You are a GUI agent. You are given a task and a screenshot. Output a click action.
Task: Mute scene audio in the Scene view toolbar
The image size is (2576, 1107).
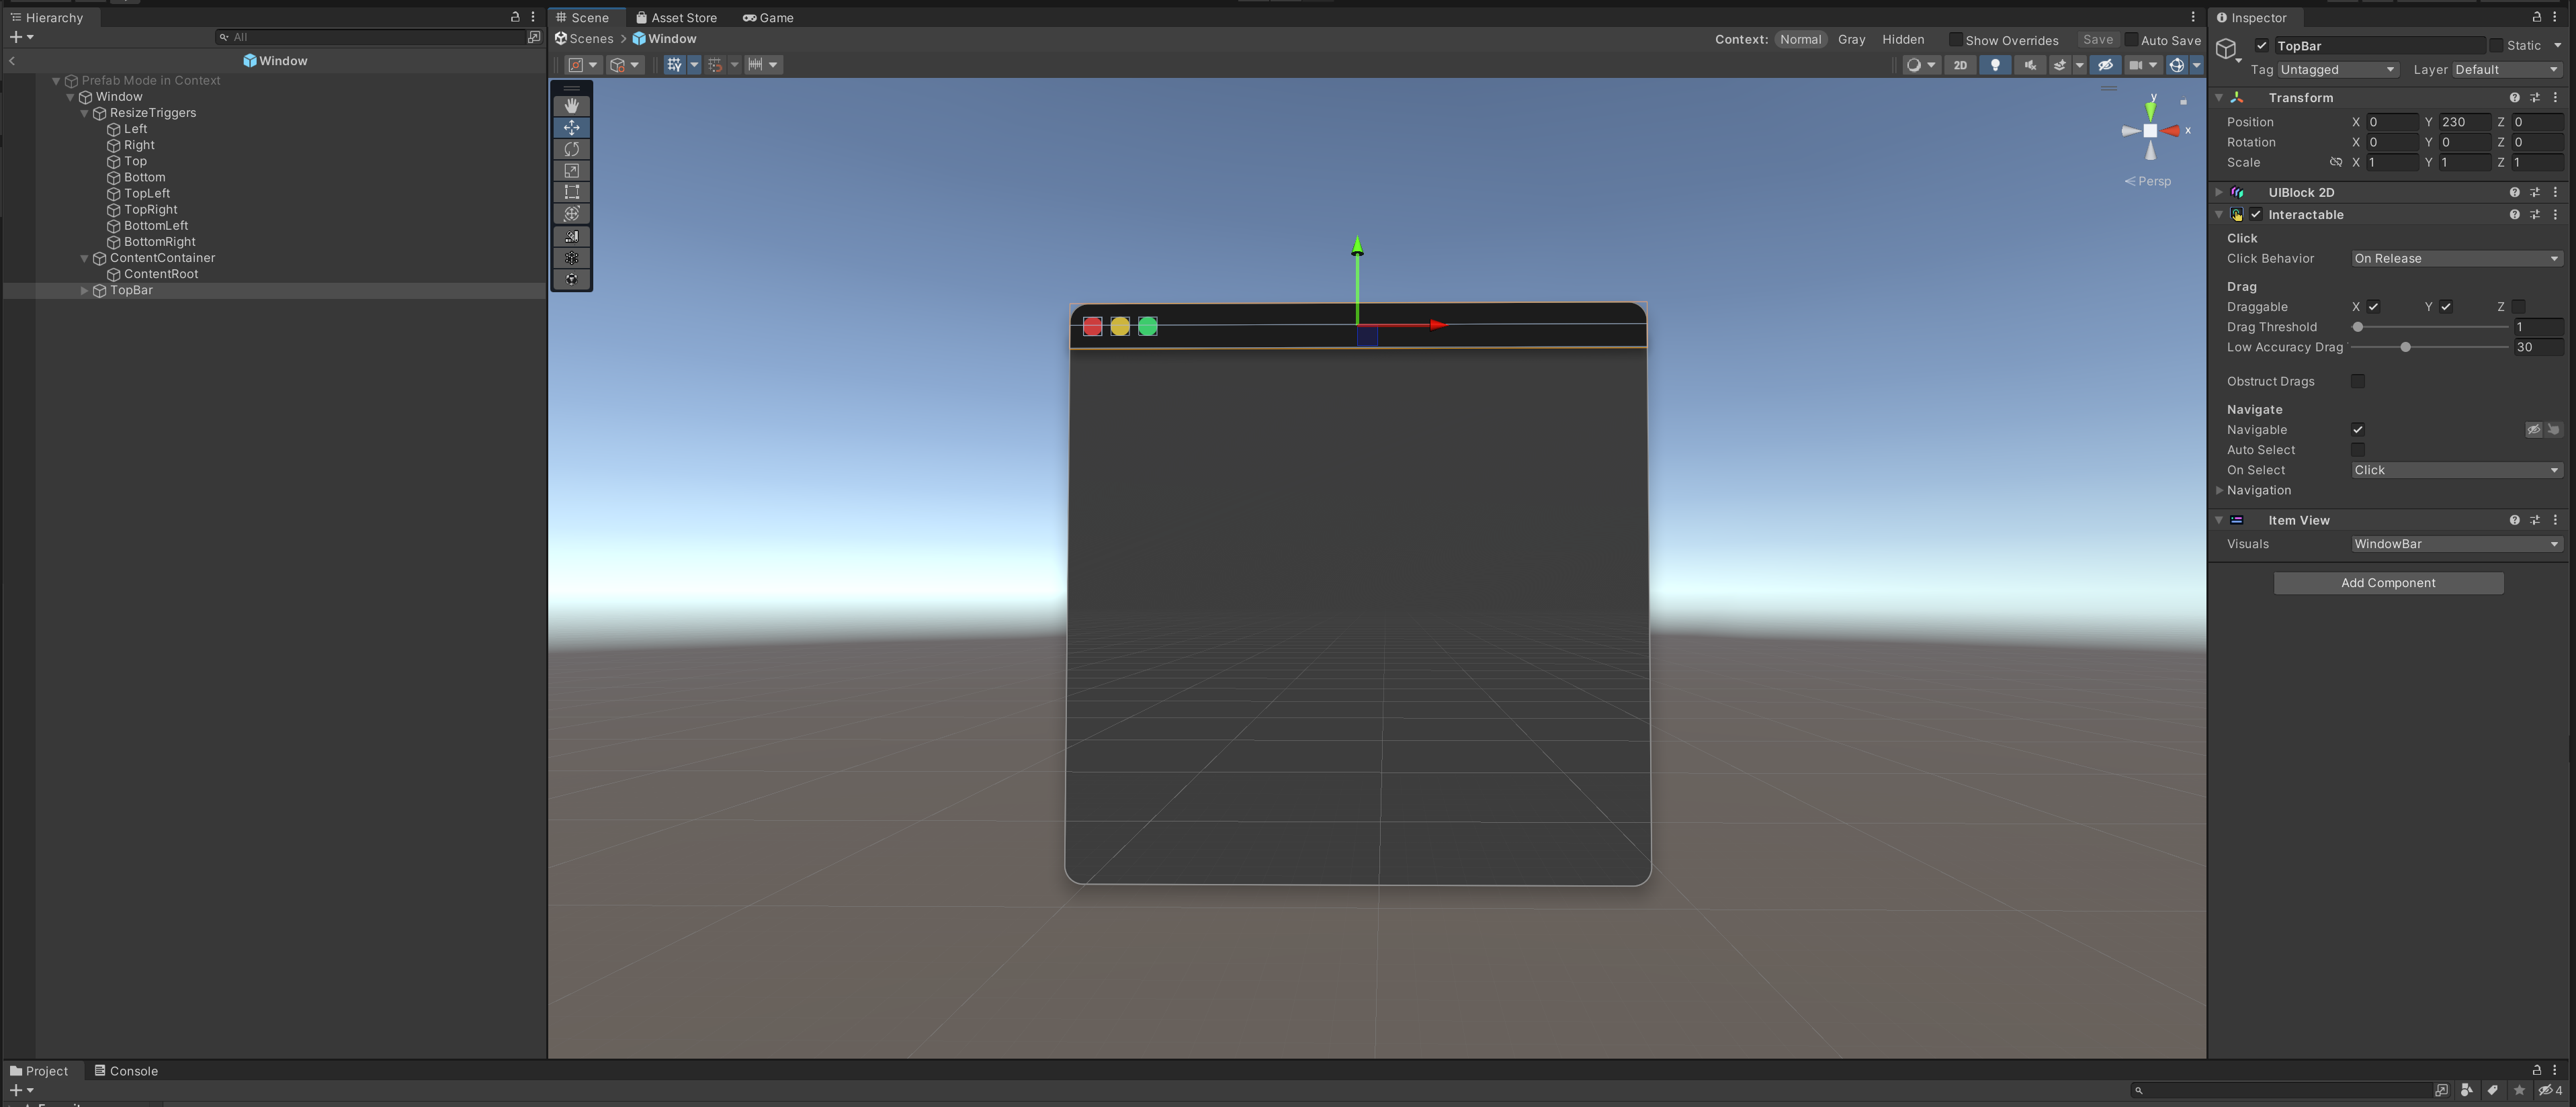tap(2030, 64)
